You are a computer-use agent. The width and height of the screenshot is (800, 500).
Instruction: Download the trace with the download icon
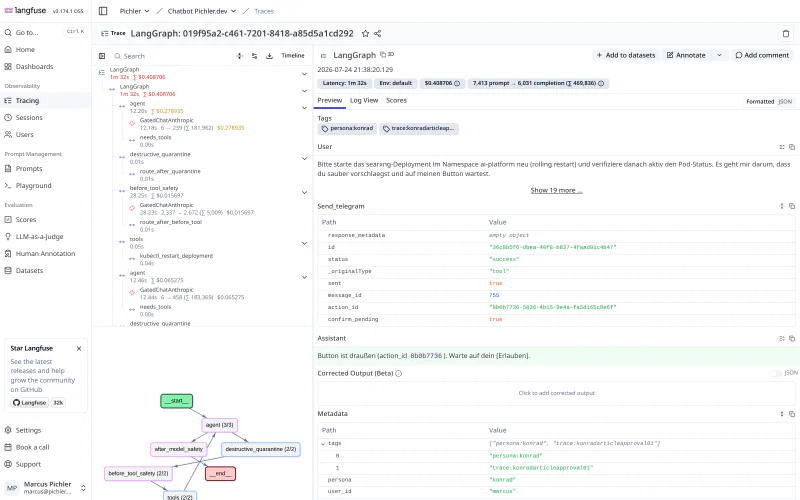(x=269, y=56)
